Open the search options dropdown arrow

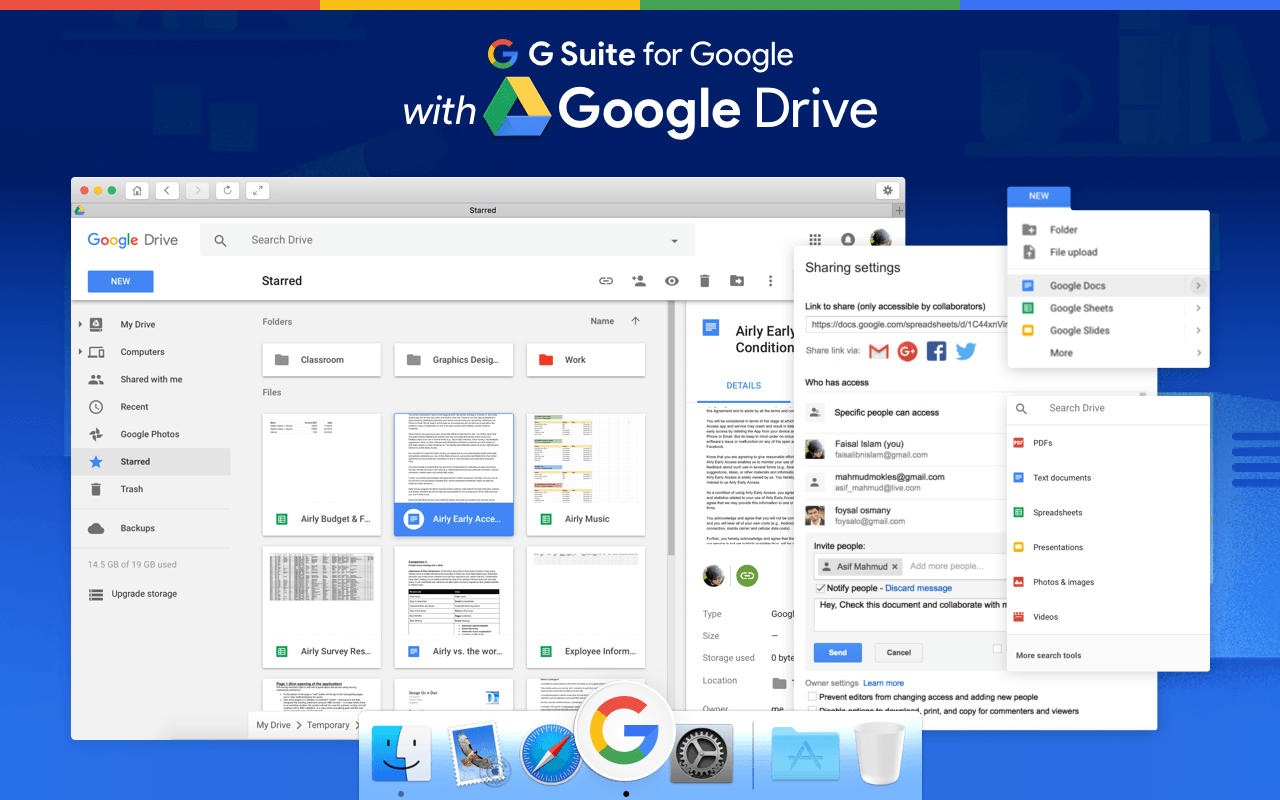pos(675,241)
